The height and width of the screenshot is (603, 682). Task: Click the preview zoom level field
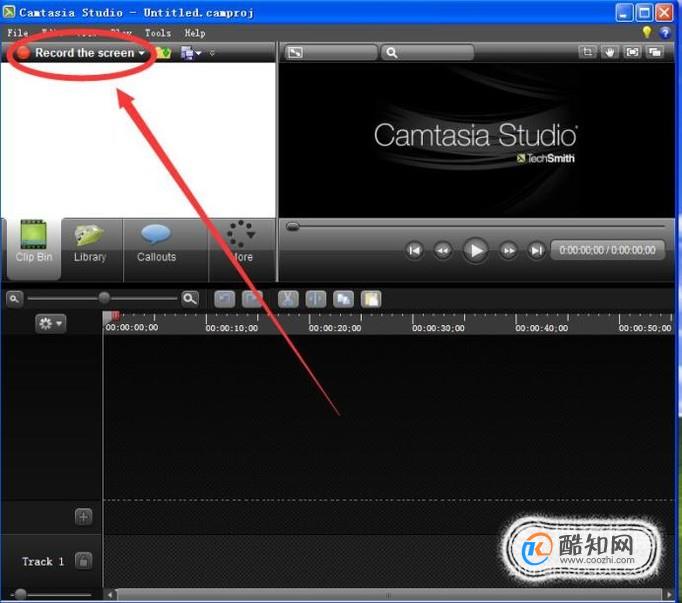(428, 53)
